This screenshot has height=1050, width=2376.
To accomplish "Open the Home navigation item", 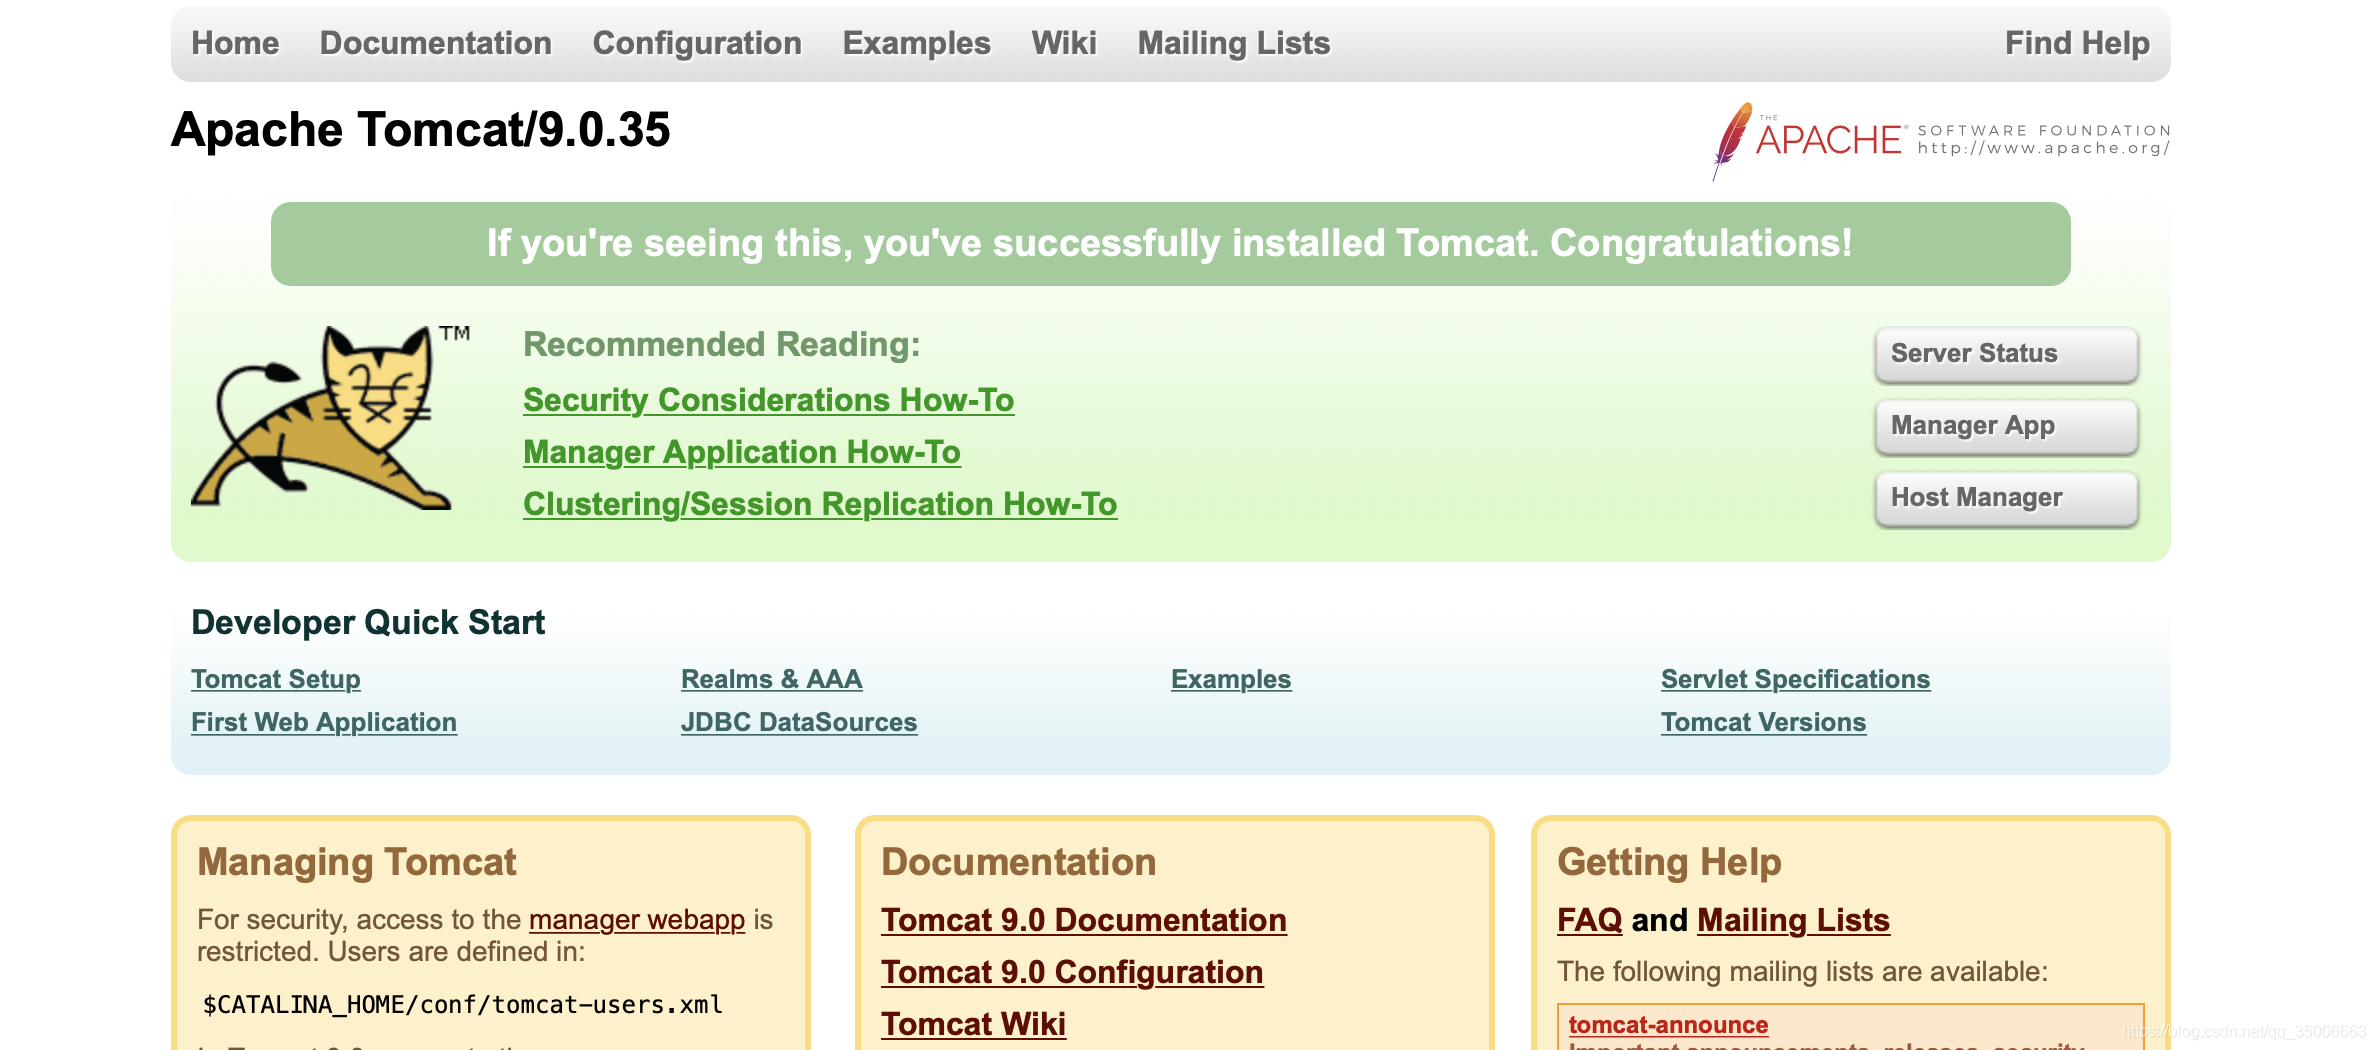I will 235,43.
